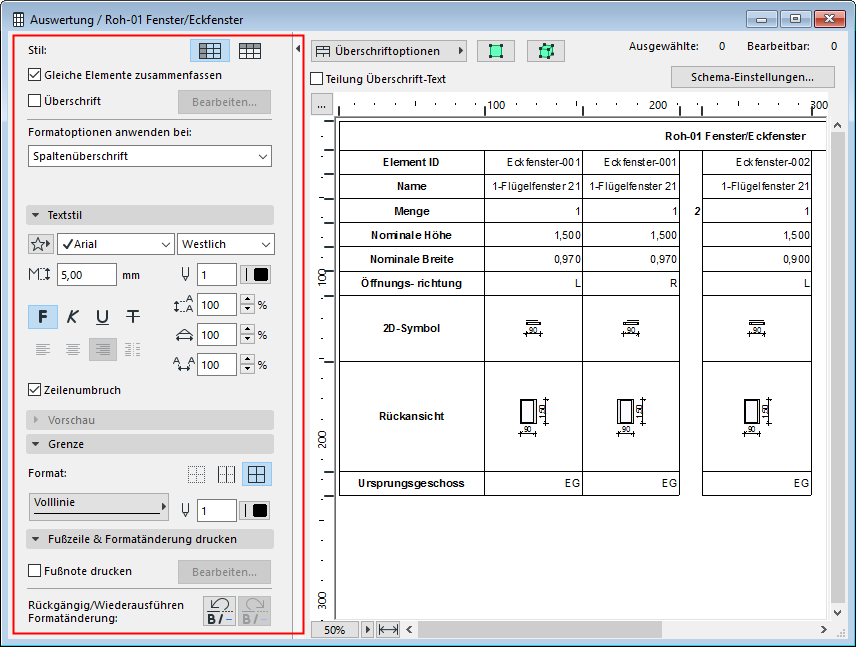Click the favorites star button in Textstil
The height and width of the screenshot is (647, 856).
[40, 244]
